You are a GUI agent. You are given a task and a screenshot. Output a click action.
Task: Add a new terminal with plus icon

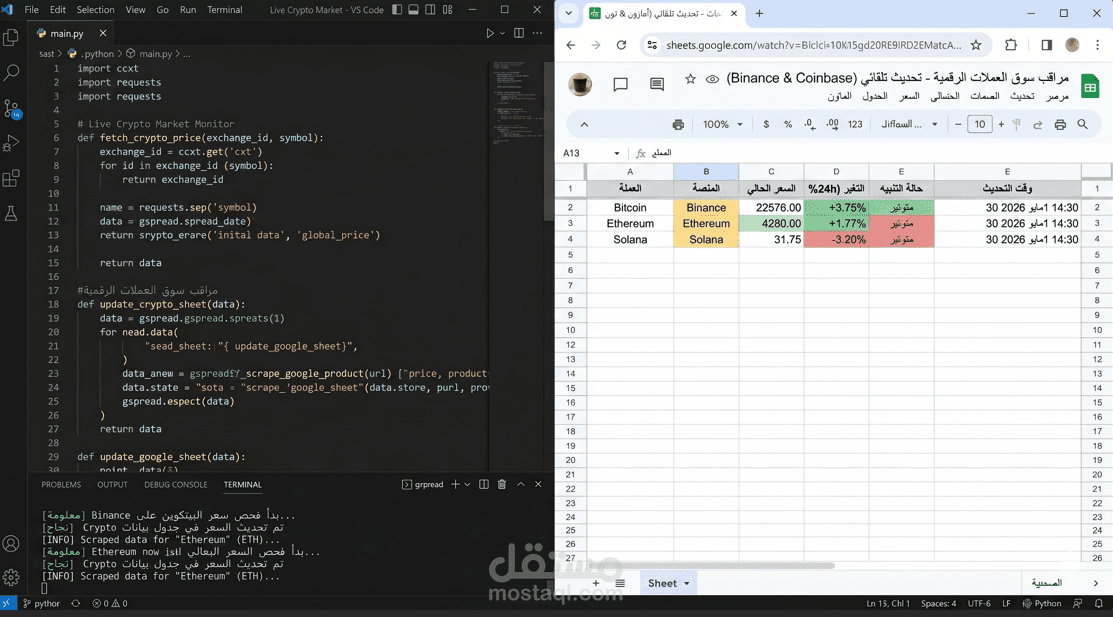pos(455,484)
